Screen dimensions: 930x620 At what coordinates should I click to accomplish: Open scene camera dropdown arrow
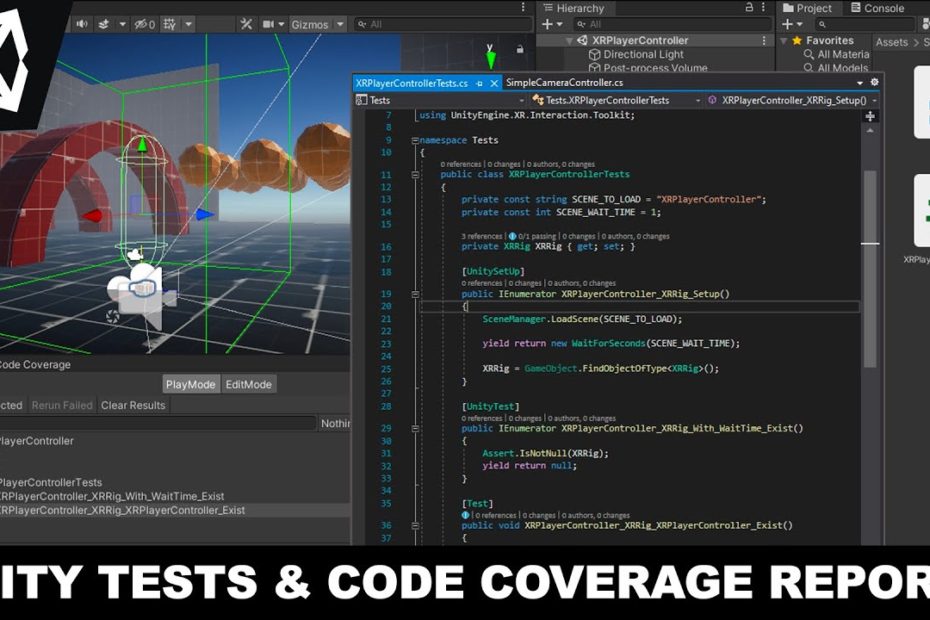281,24
